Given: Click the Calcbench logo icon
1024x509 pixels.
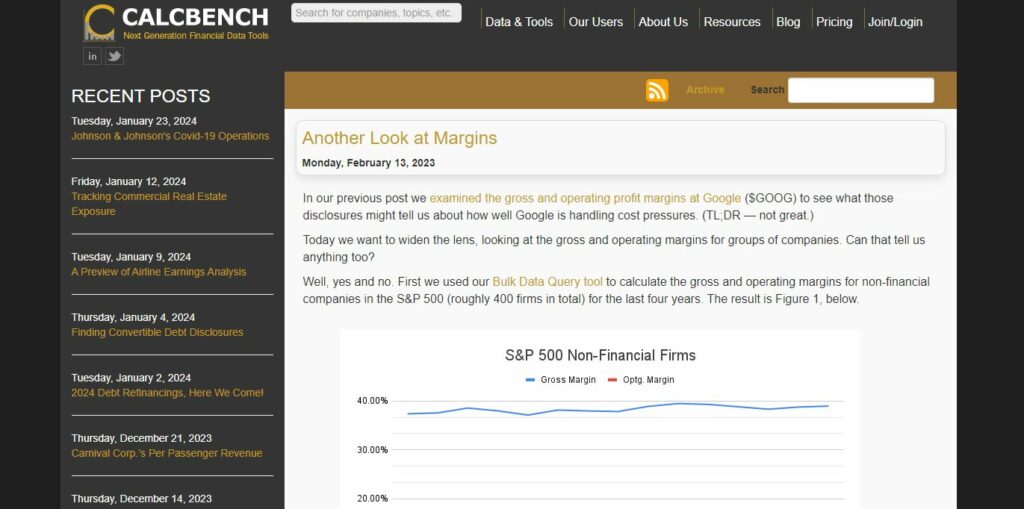Looking at the screenshot, I should pos(99,22).
